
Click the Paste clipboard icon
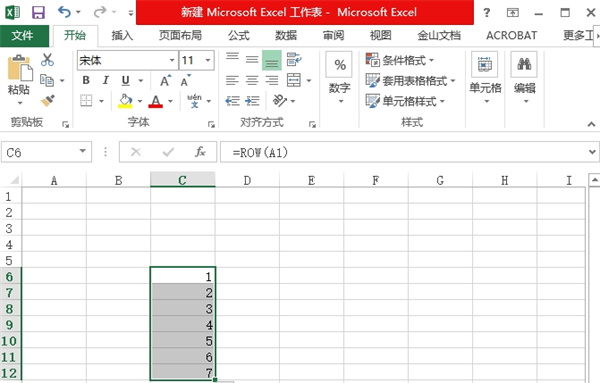click(x=20, y=67)
